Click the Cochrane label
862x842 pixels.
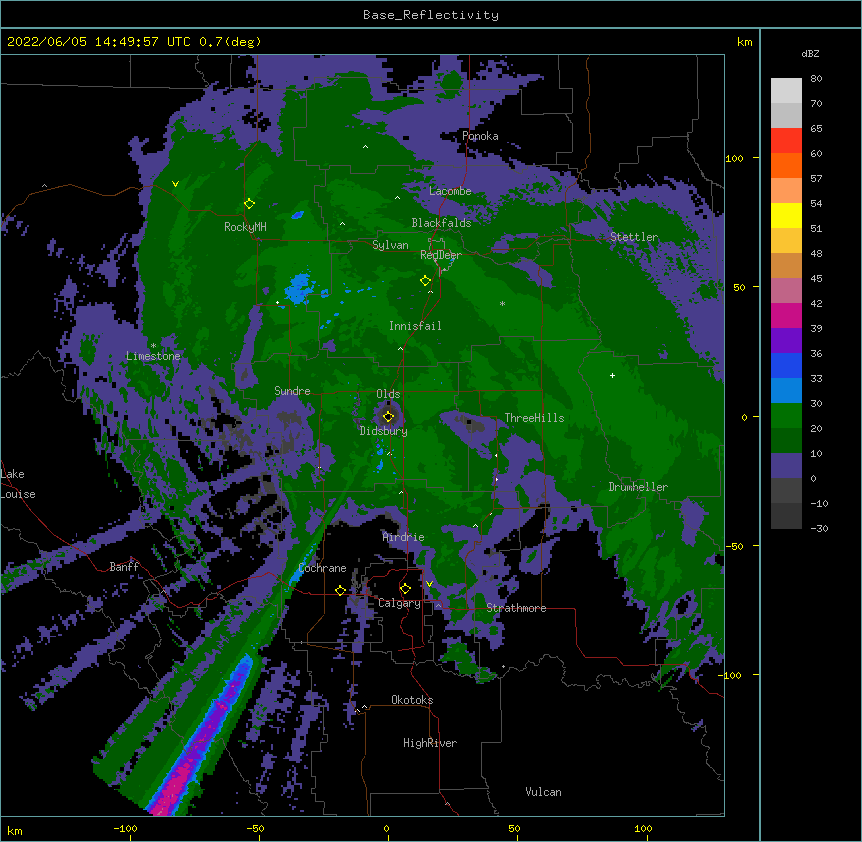322,568
